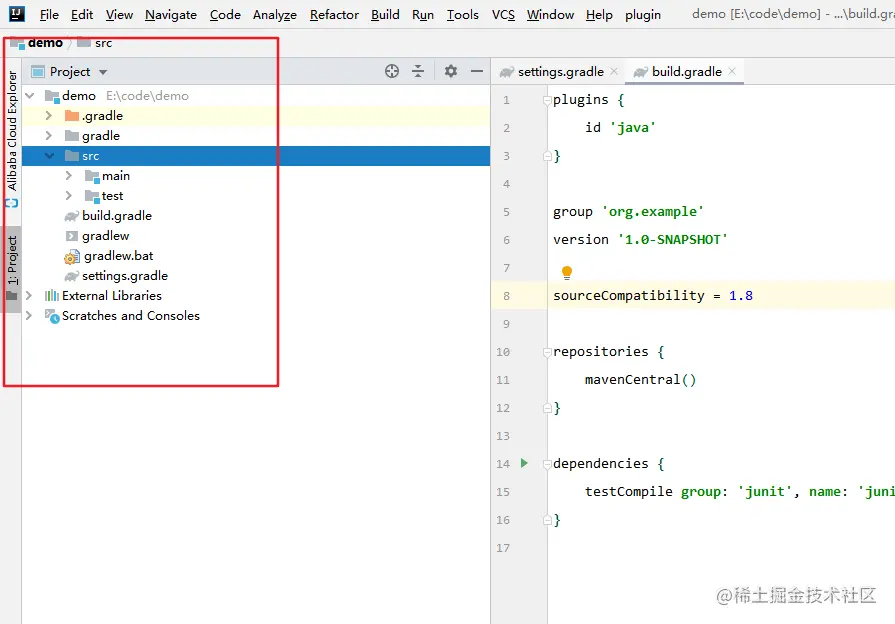Hide the Project panel with minus icon
Image resolution: width=895 pixels, height=624 pixels.
pyautogui.click(x=477, y=71)
